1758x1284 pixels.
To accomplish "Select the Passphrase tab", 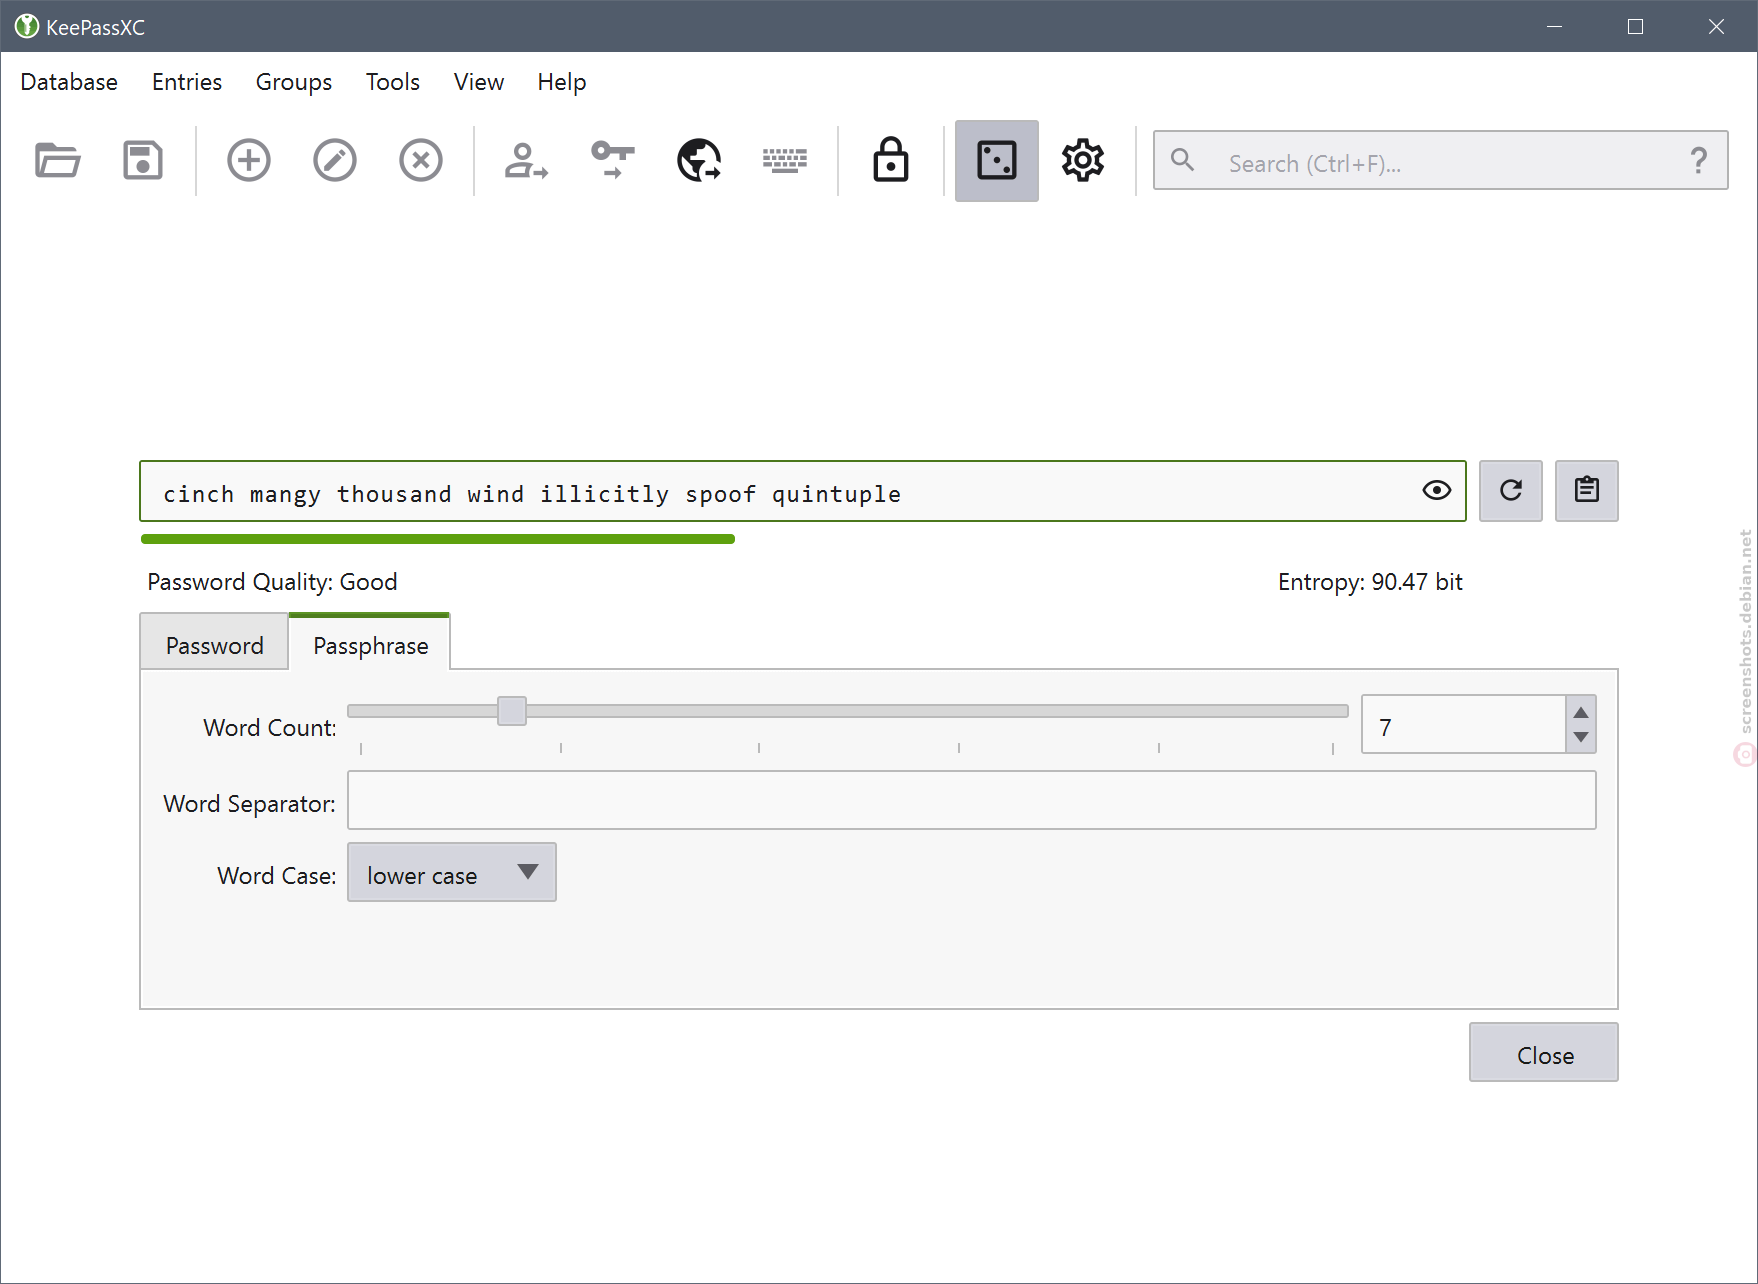I will click(371, 644).
